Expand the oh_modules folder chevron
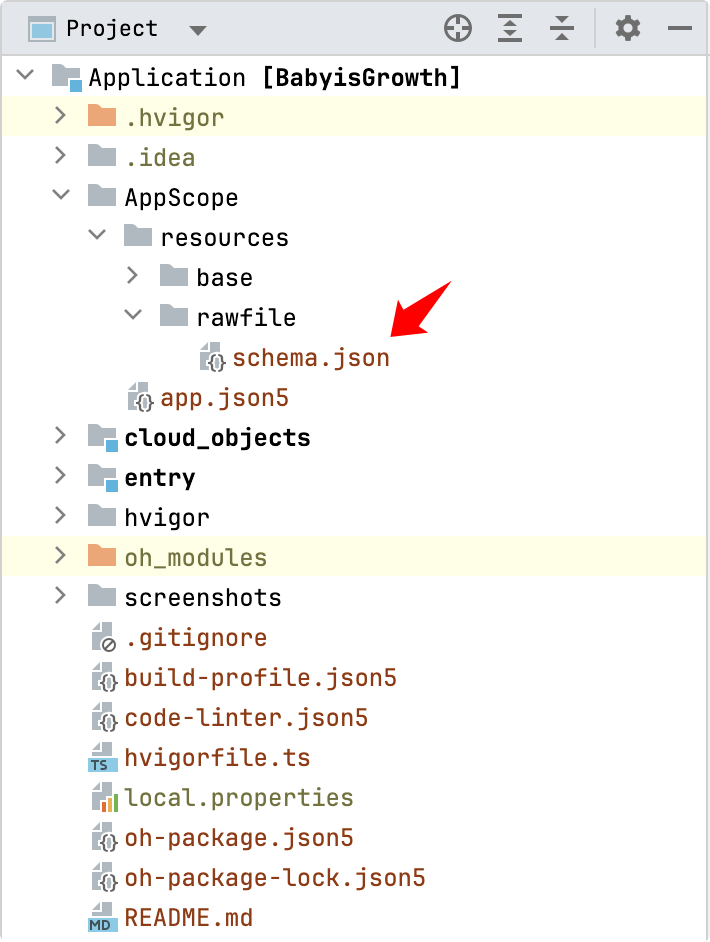Image resolution: width=710 pixels, height=942 pixels. [60, 555]
